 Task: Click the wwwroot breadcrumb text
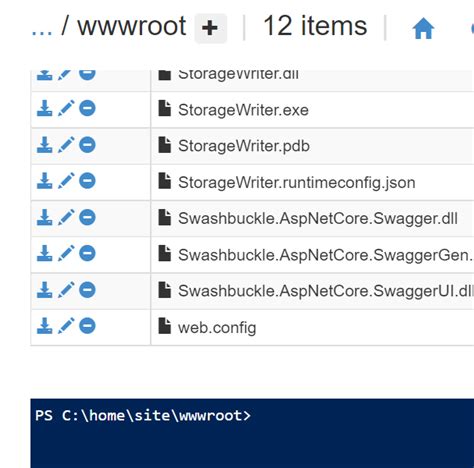click(x=132, y=26)
